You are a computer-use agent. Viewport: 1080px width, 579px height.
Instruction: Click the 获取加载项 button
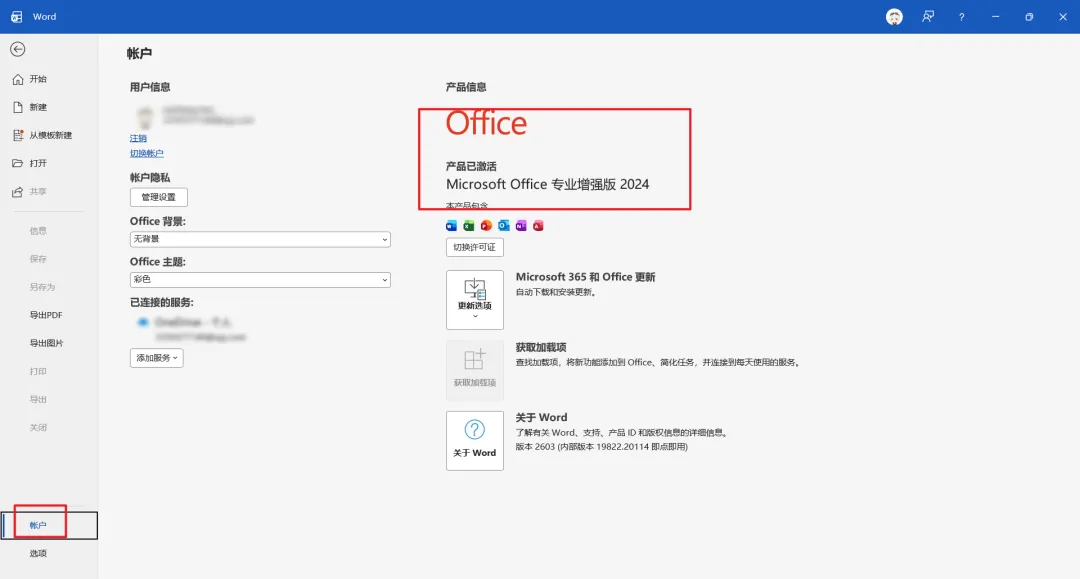475,370
